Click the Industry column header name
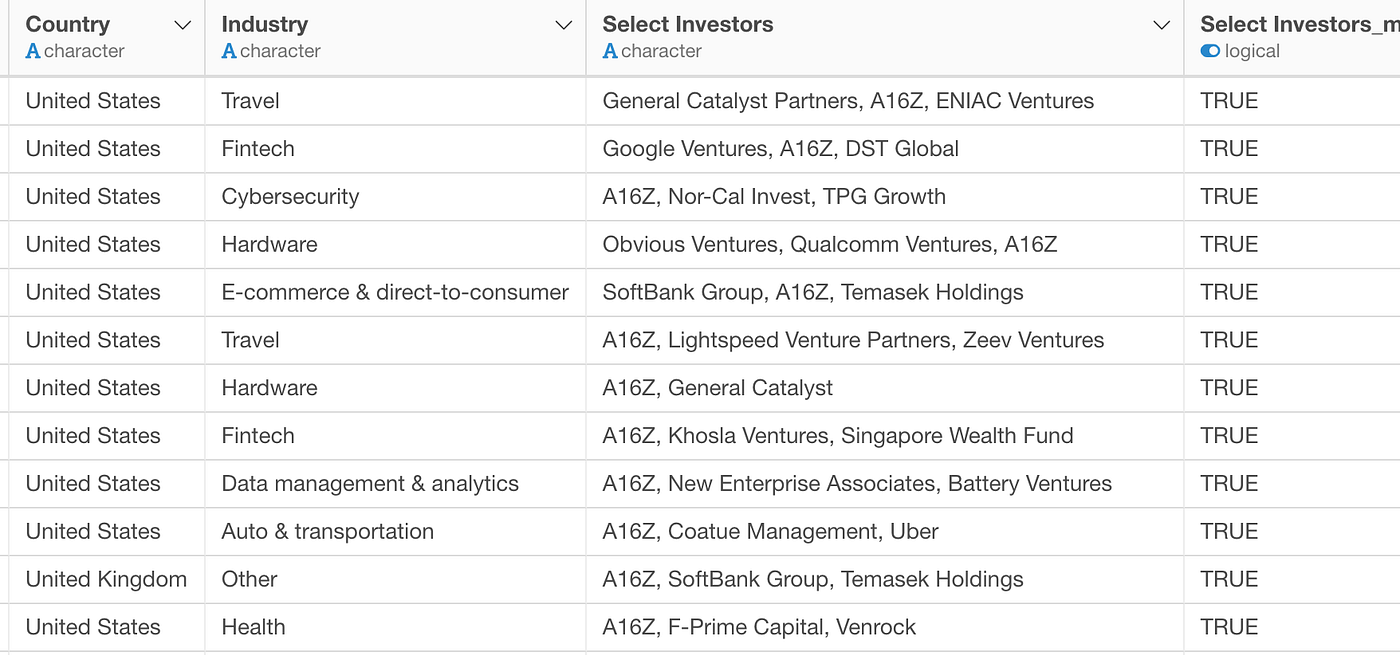This screenshot has height=655, width=1400. pyautogui.click(x=265, y=24)
